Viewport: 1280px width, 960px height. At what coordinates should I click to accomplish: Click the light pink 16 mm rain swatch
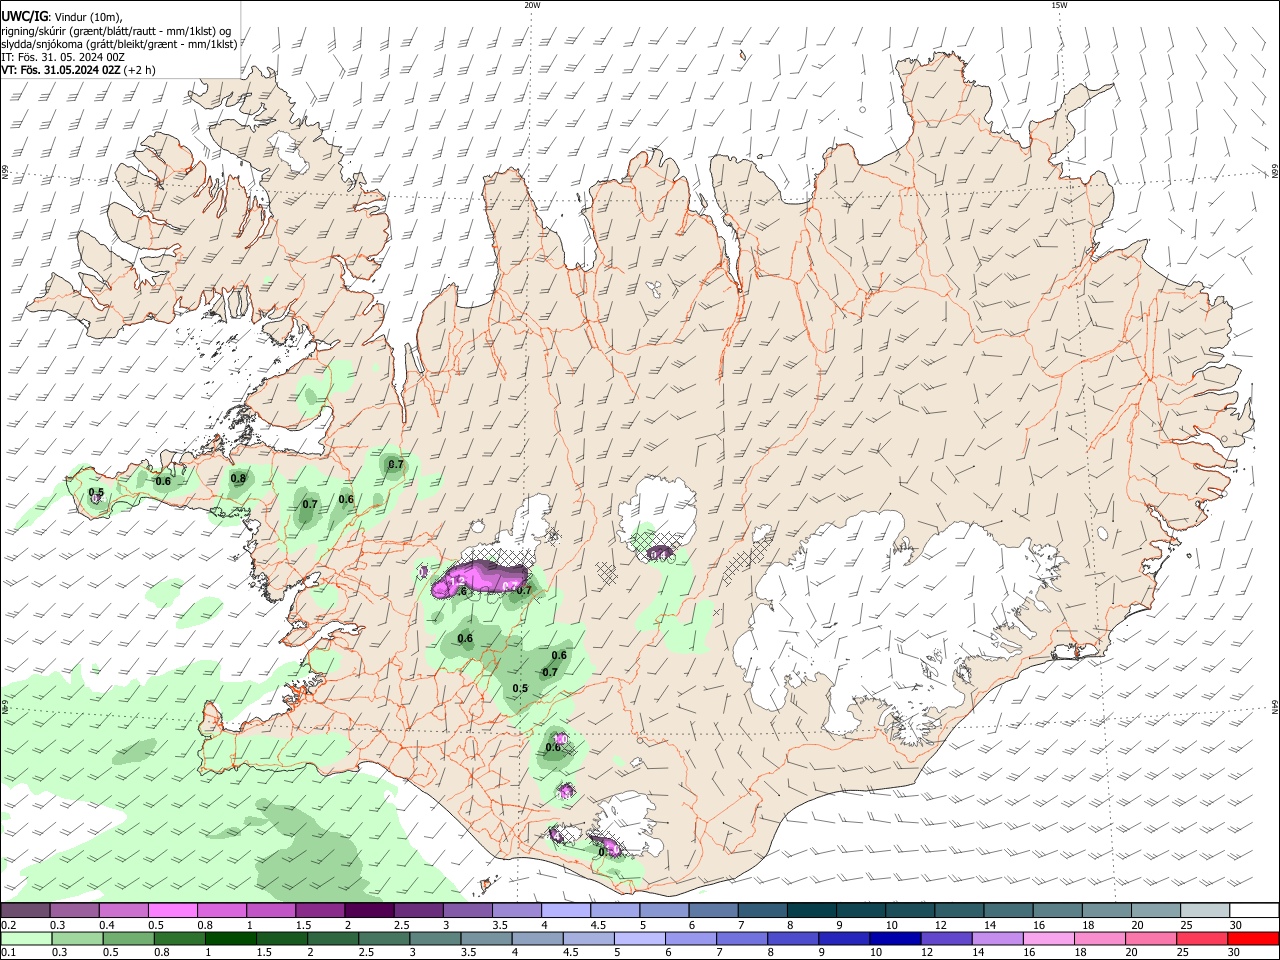pos(1048,938)
